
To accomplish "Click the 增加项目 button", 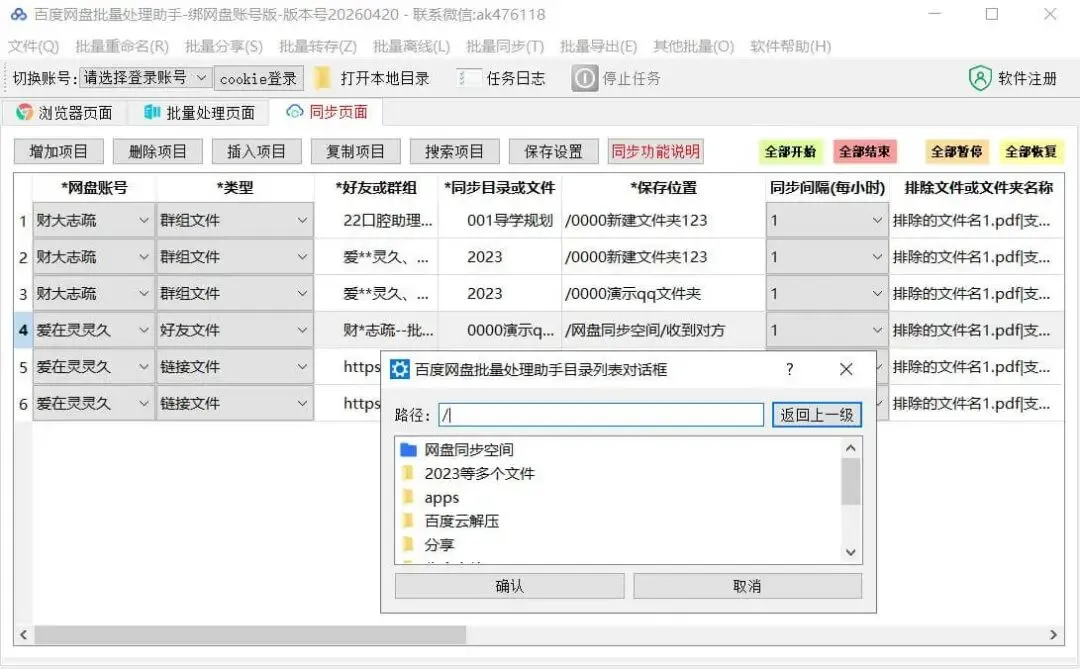I will 59,152.
